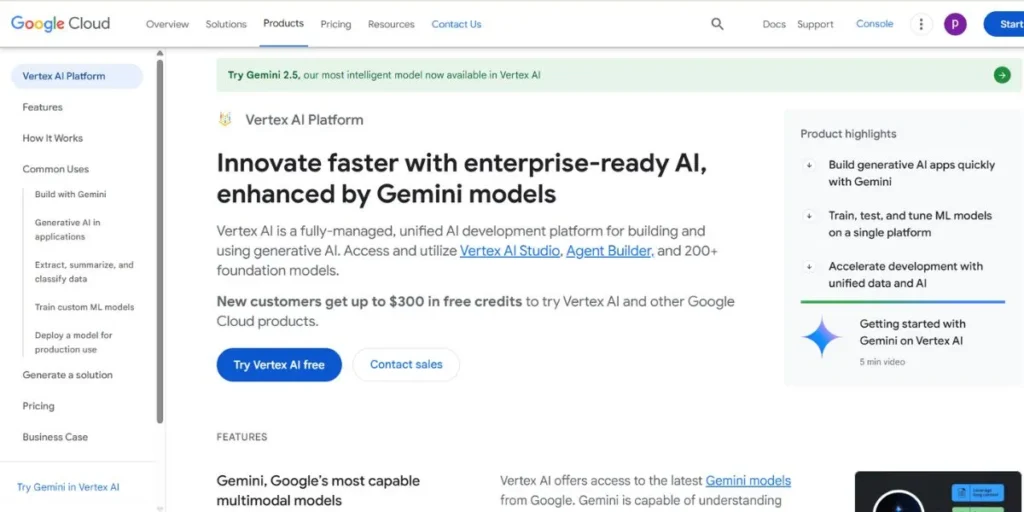Viewport: 1024px width, 512px height.
Task: Expand 'Build generative AI apps quickly' highlight arrow
Action: [809, 165]
